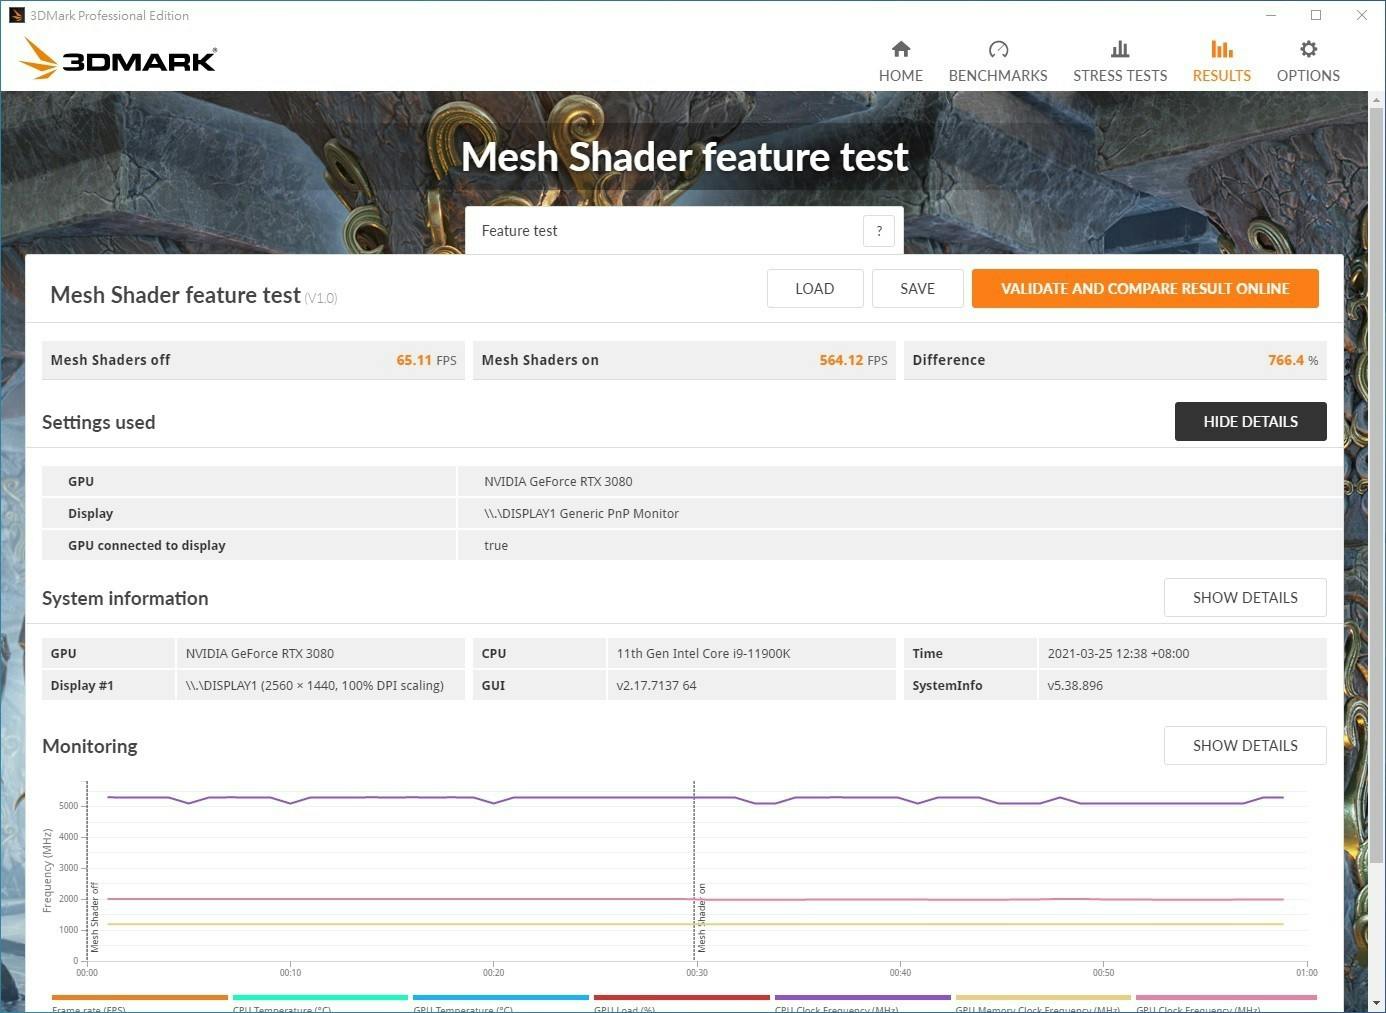Click the 3DMark title bar app icon
Screen dimensions: 1386x1013
[16, 15]
